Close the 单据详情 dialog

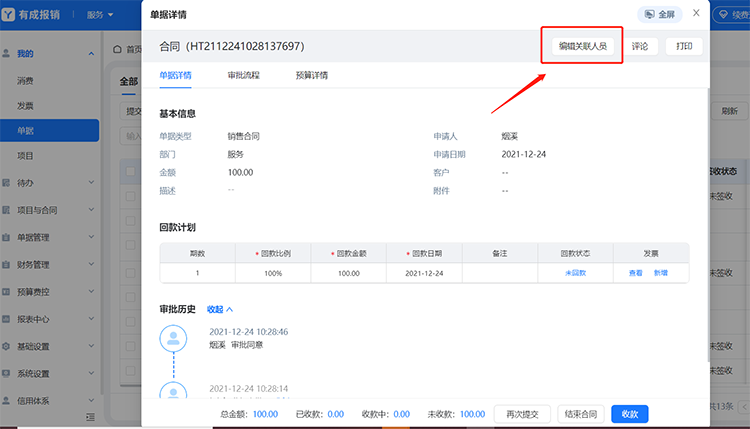coord(696,14)
